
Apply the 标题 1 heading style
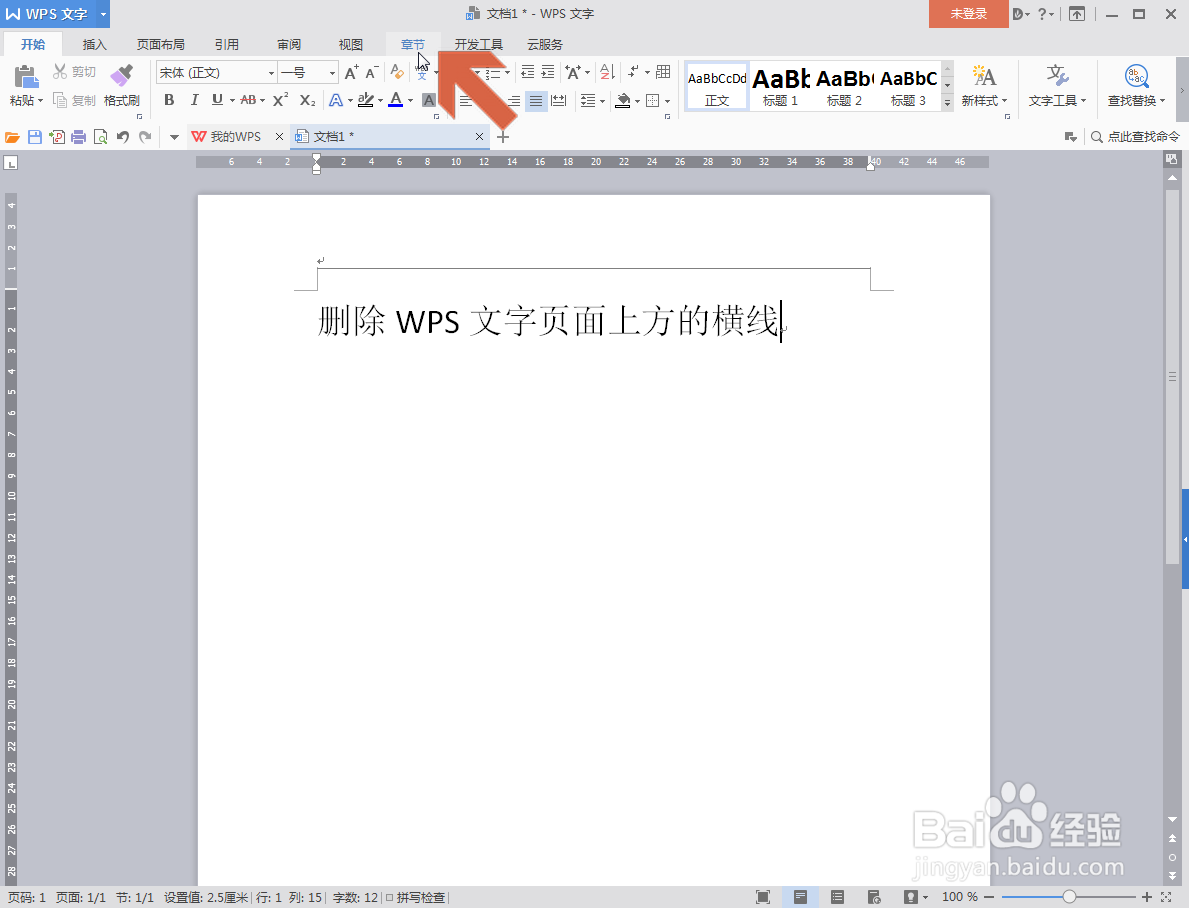780,87
